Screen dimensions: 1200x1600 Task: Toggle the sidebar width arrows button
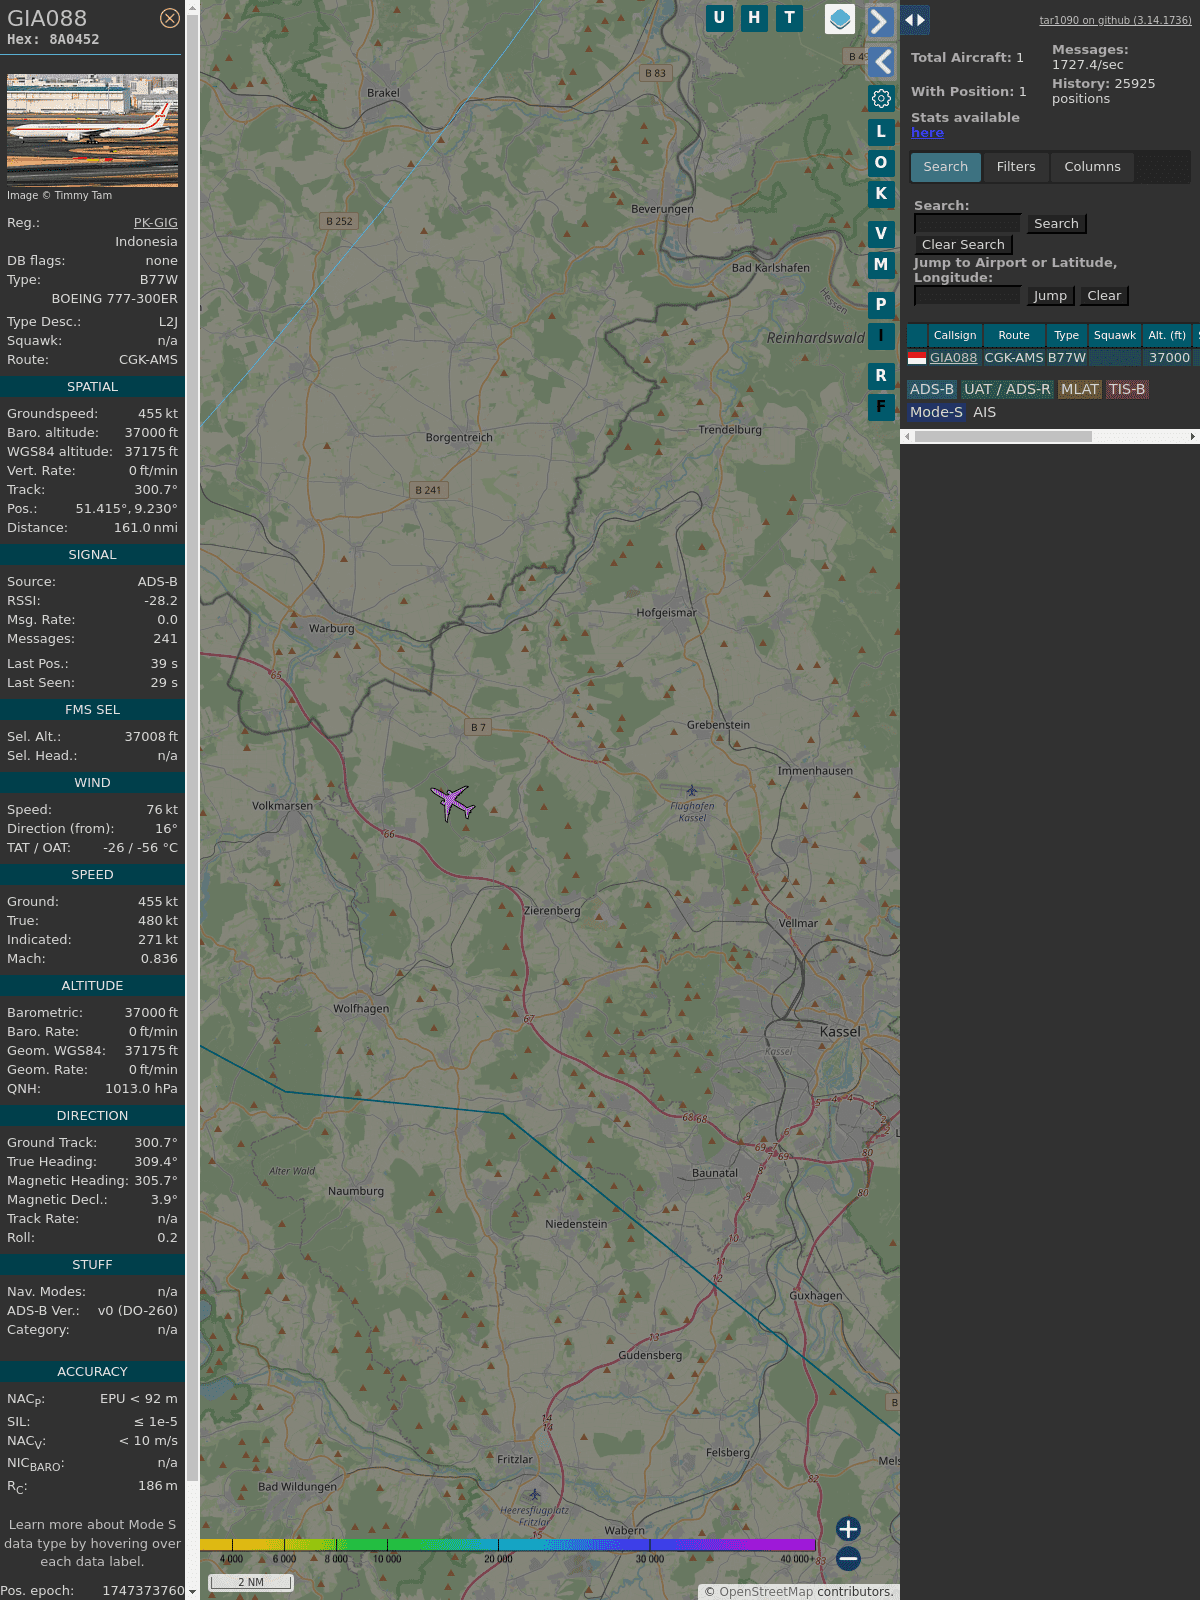pos(915,19)
